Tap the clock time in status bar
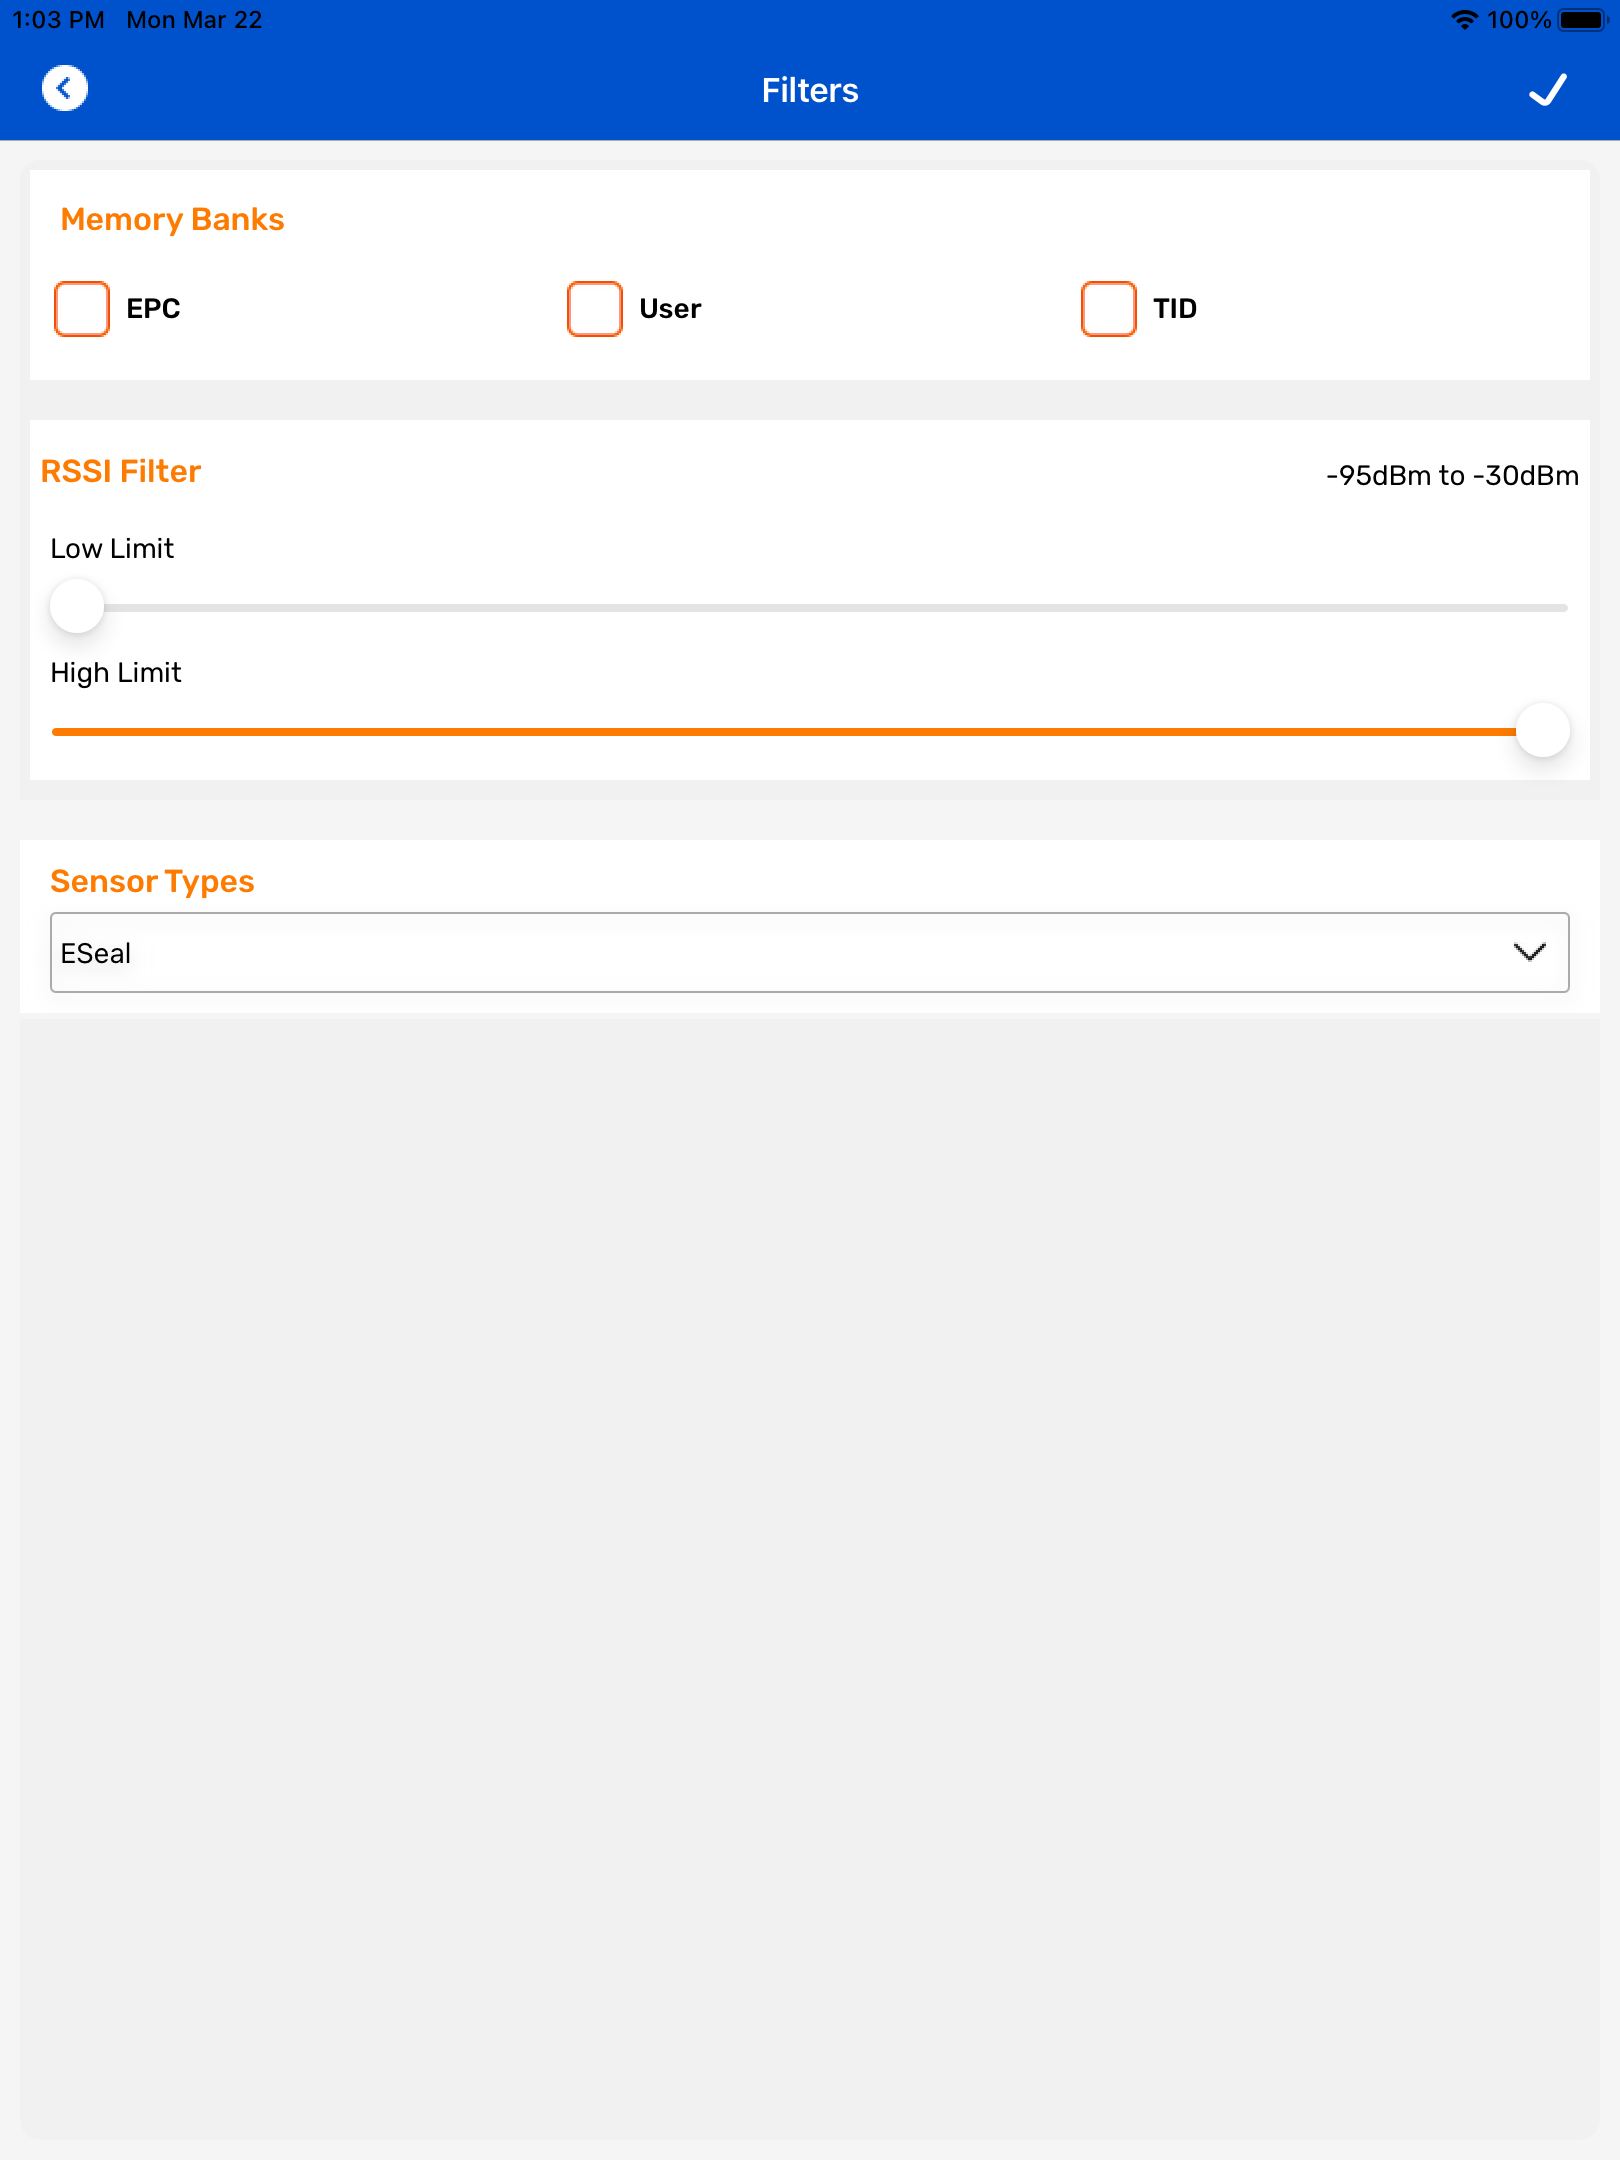This screenshot has width=1620, height=2160. pyautogui.click(x=58, y=20)
